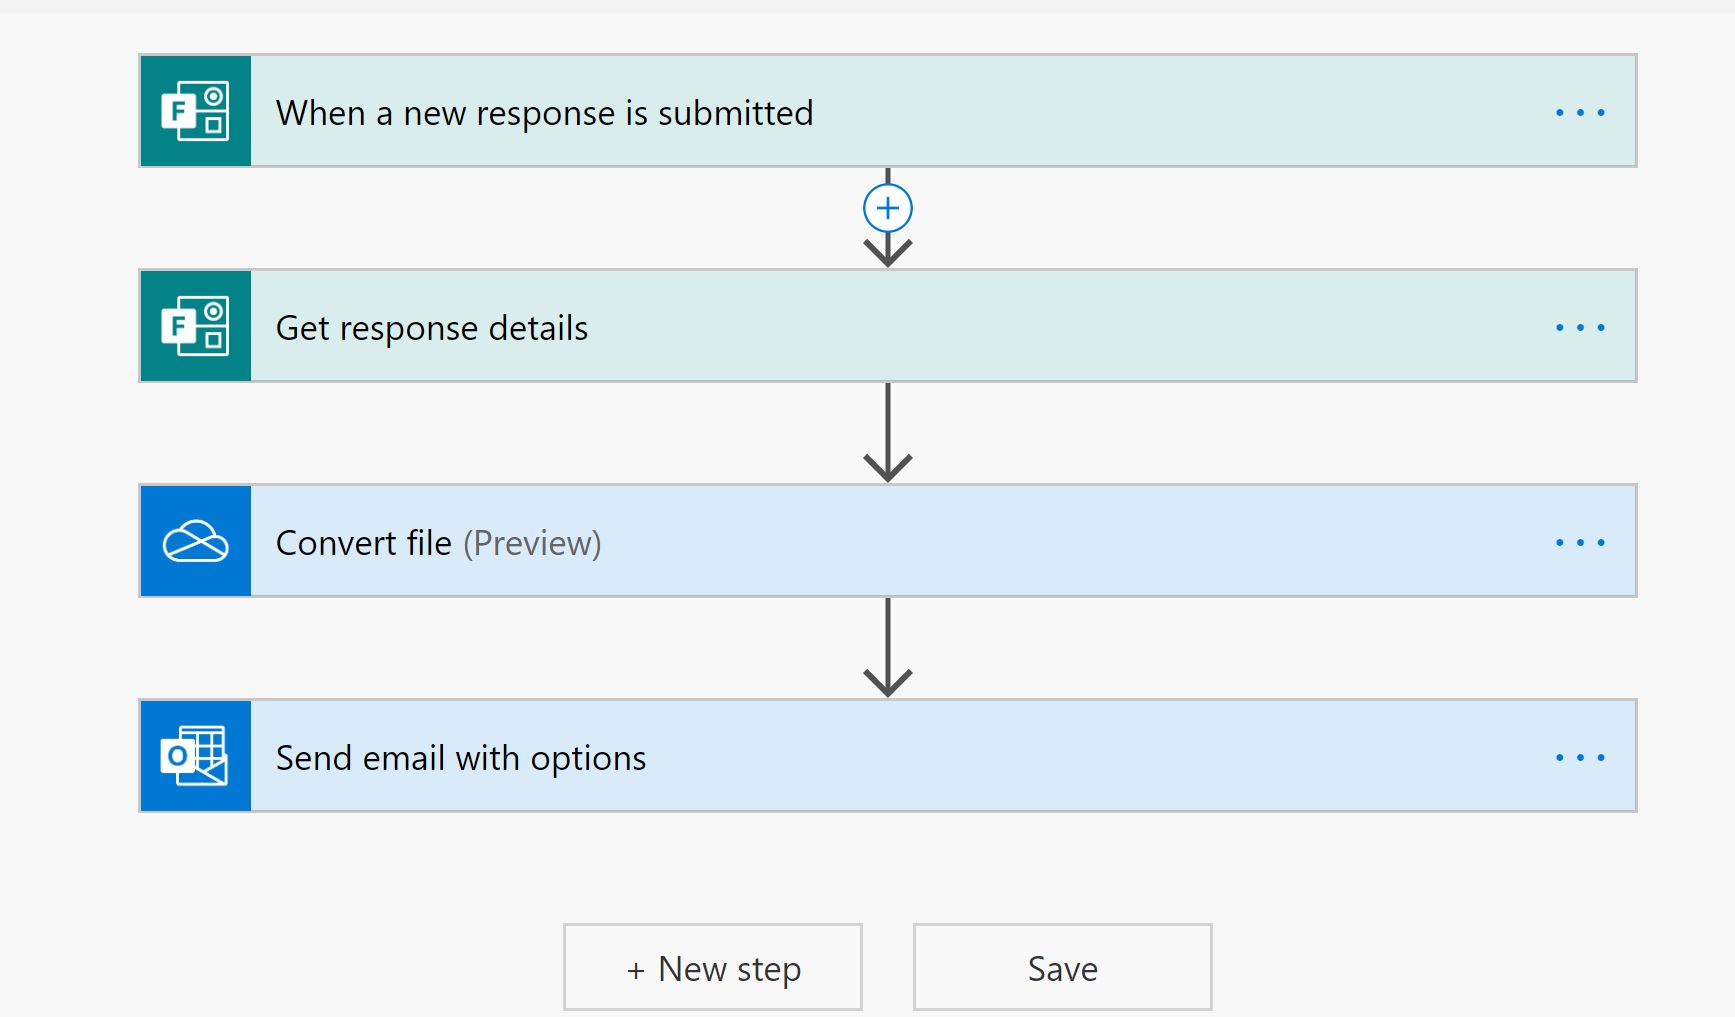Save the flow
Image resolution: width=1735 pixels, height=1017 pixels.
pyautogui.click(x=1062, y=966)
